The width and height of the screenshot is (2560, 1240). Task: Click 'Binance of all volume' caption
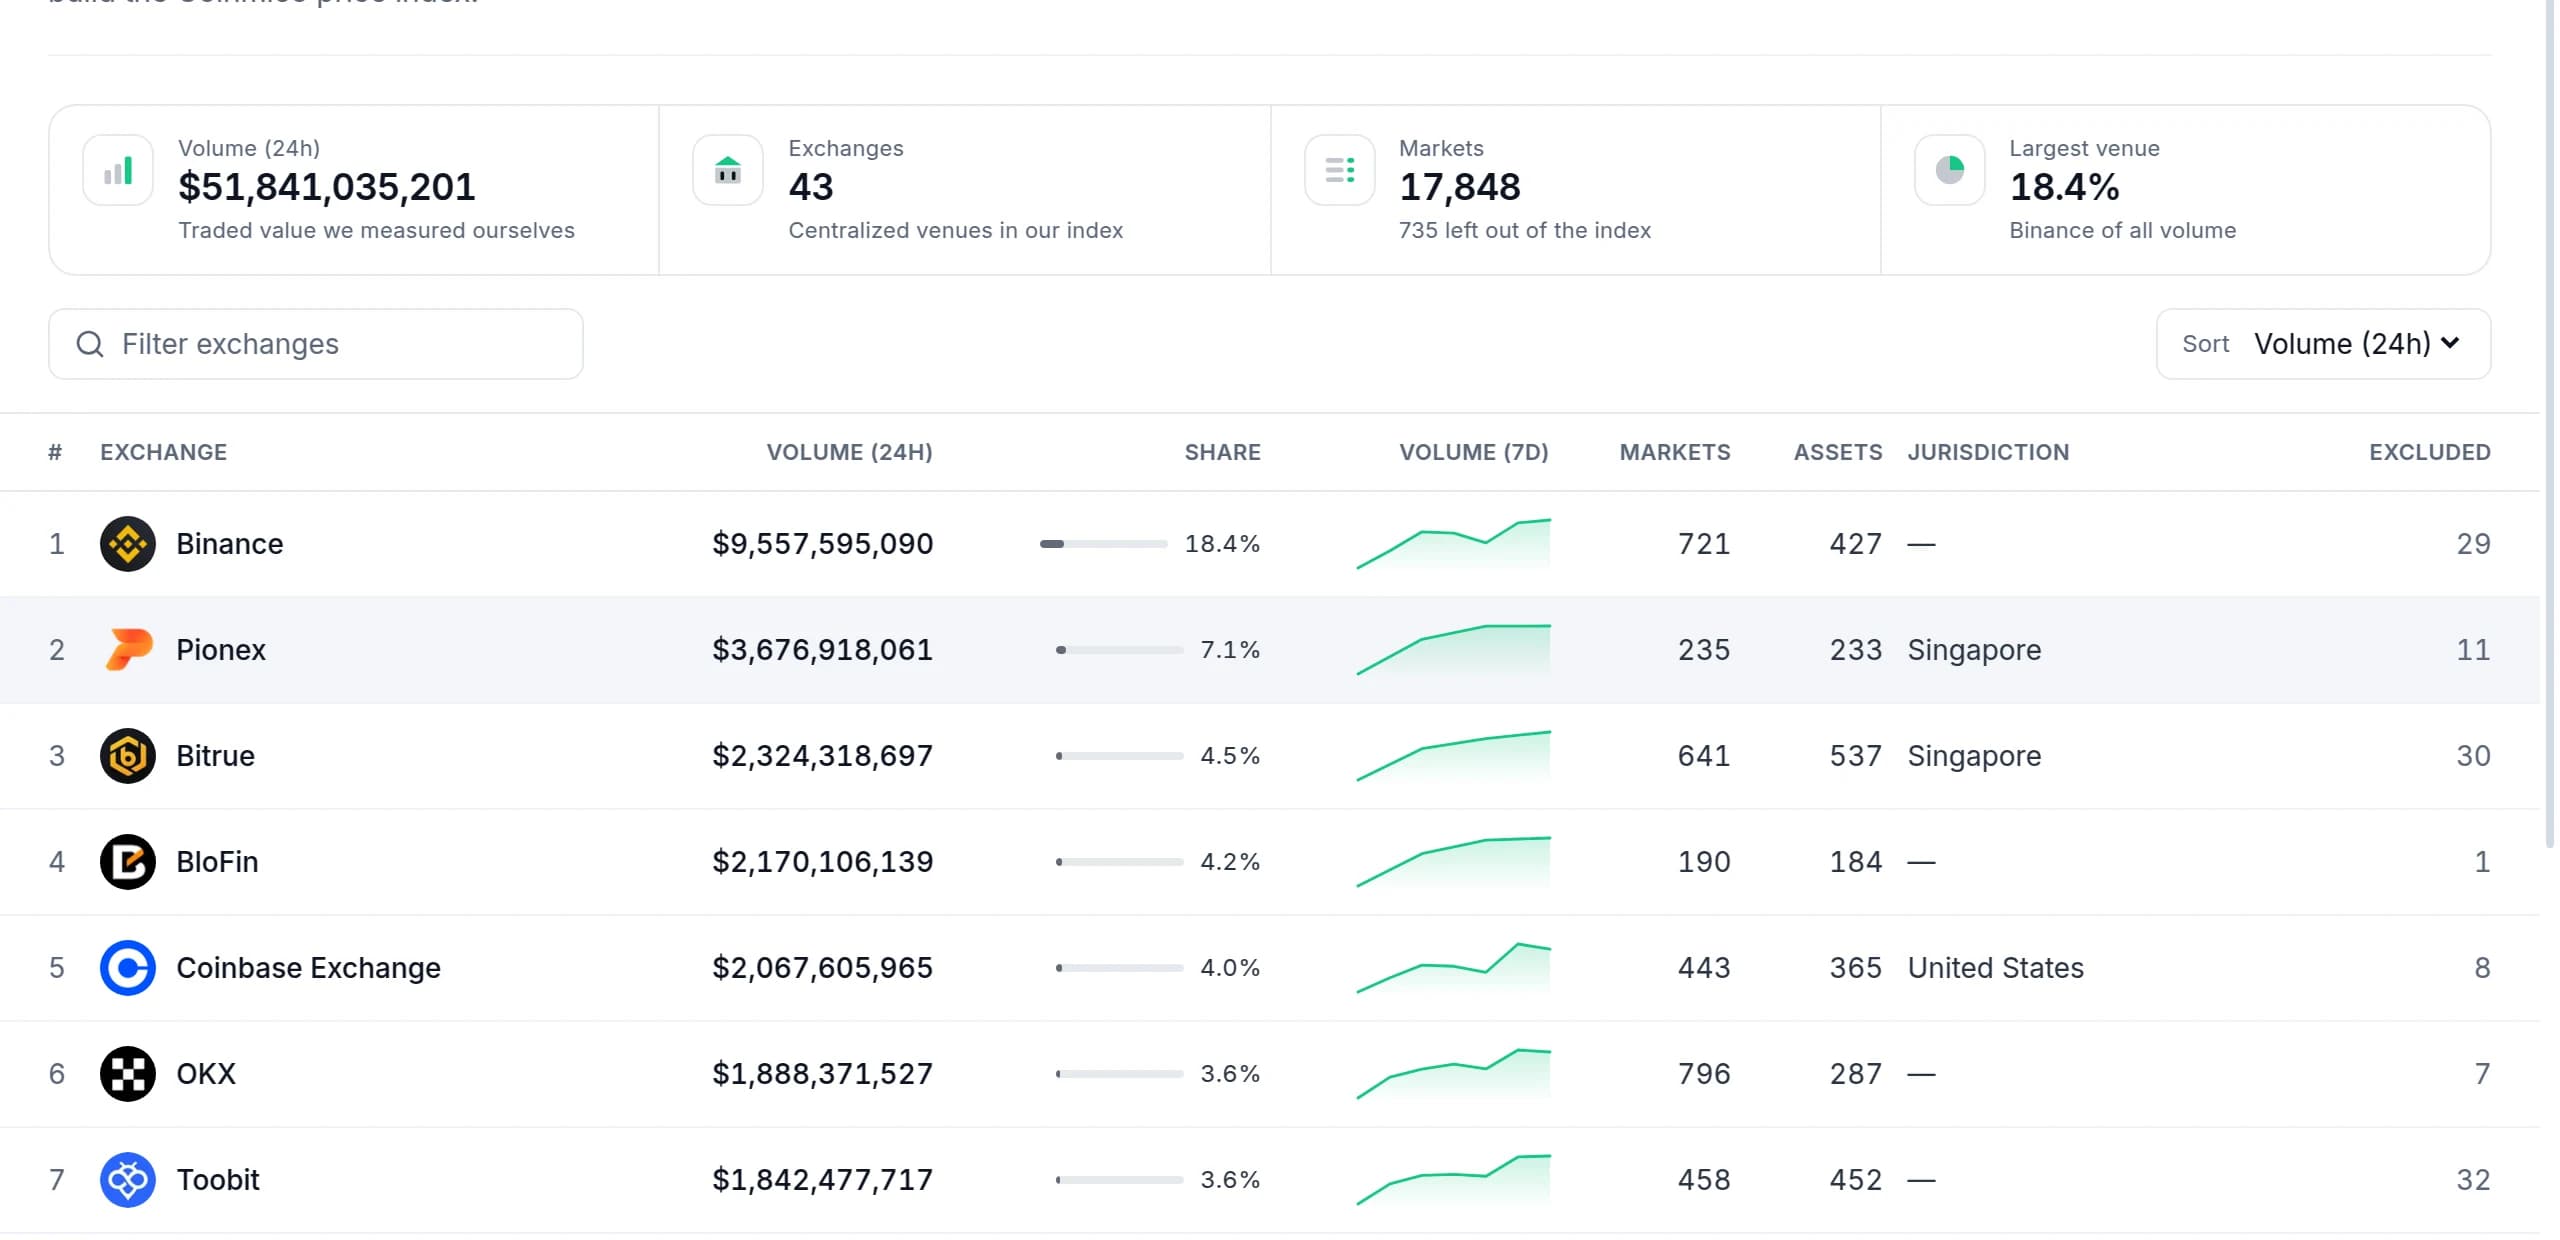2123,230
